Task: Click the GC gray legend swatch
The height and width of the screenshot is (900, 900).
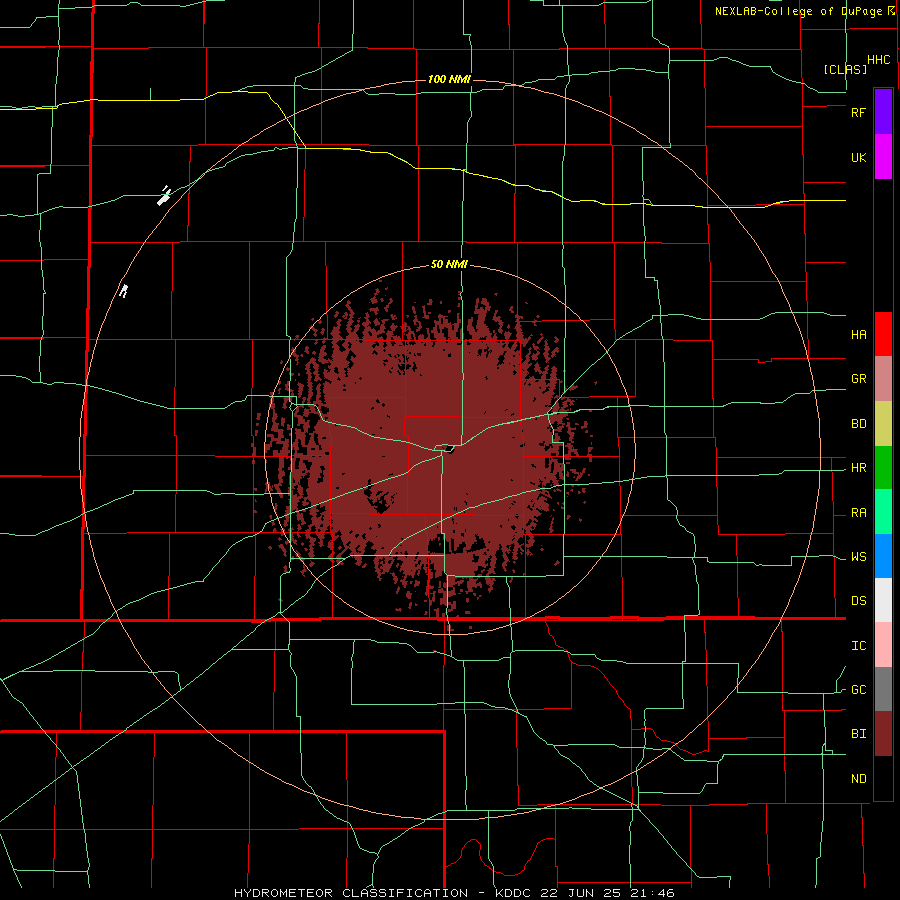Action: (x=883, y=689)
